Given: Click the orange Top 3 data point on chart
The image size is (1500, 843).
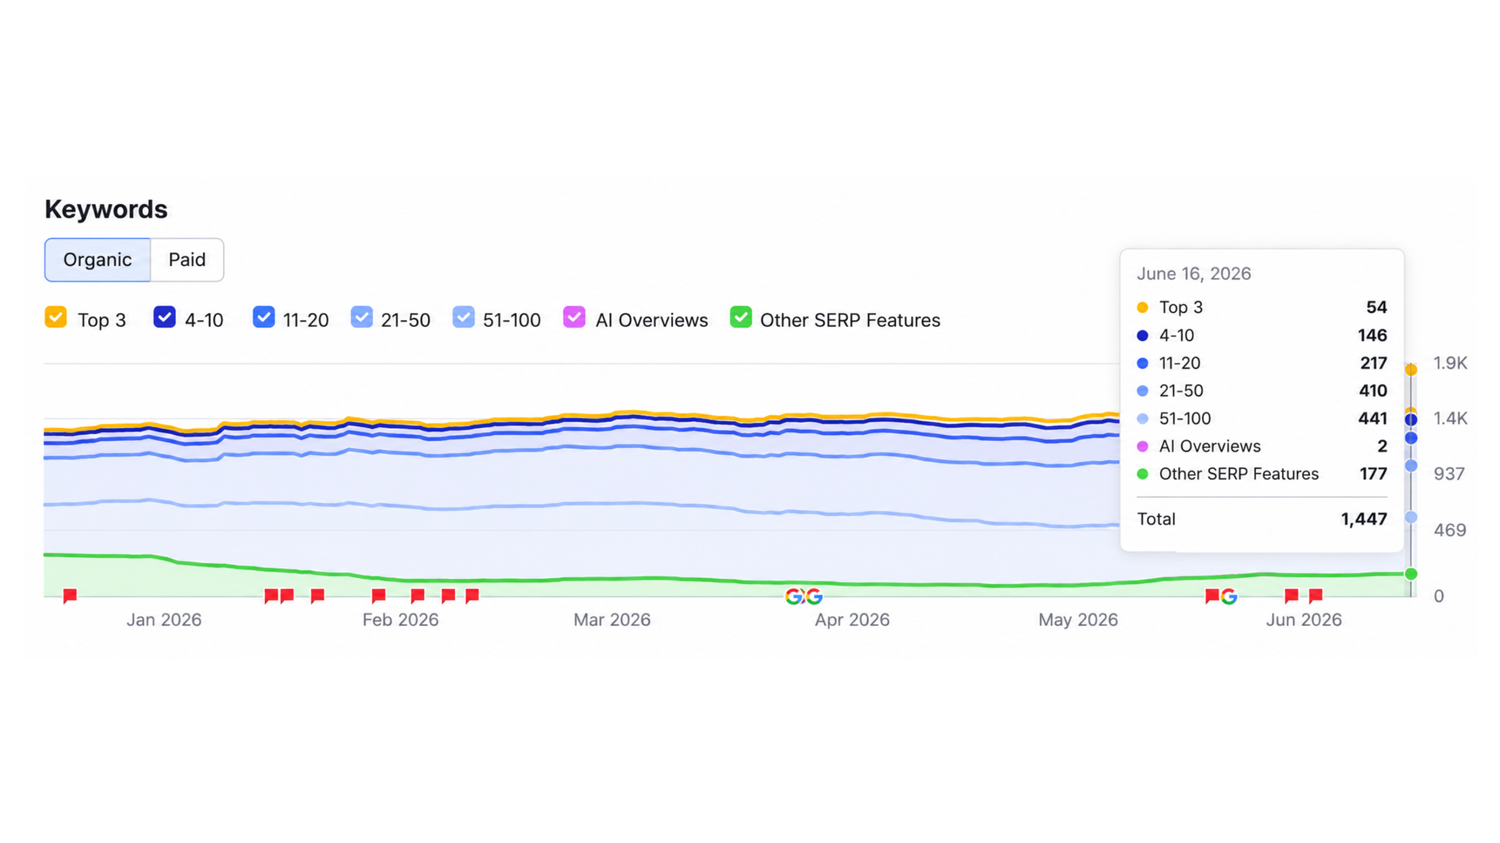Looking at the screenshot, I should [1411, 370].
